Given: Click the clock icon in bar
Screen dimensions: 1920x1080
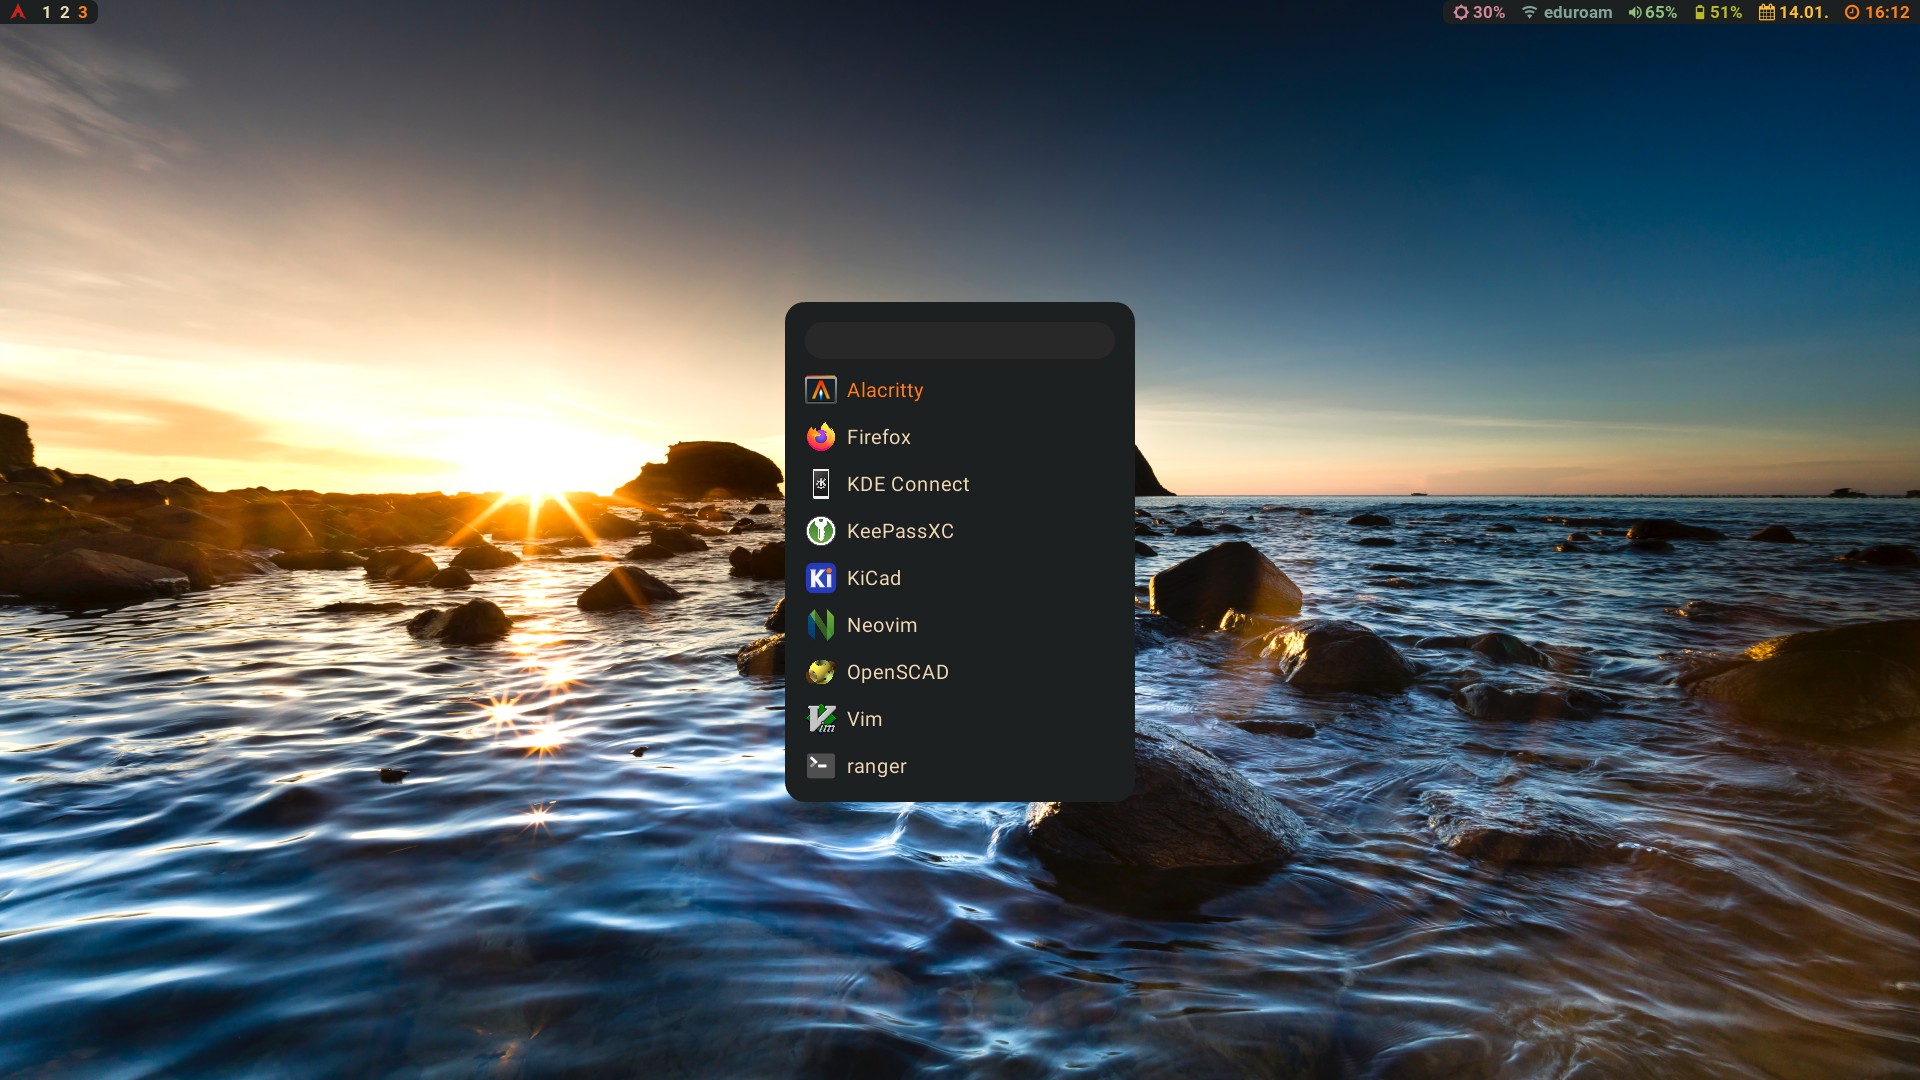Looking at the screenshot, I should [1852, 12].
